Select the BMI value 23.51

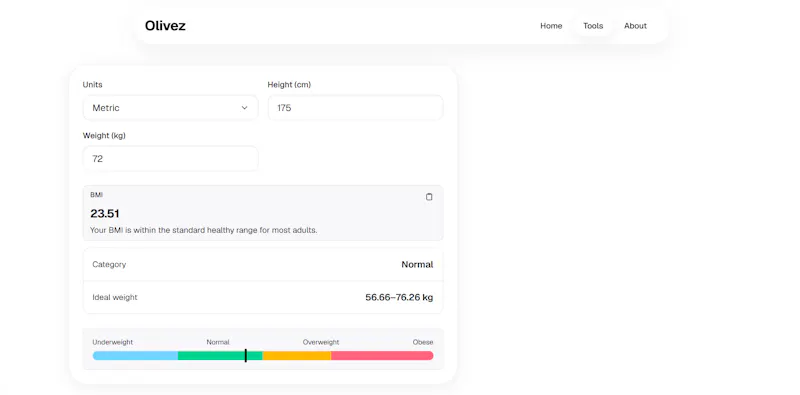tap(105, 213)
